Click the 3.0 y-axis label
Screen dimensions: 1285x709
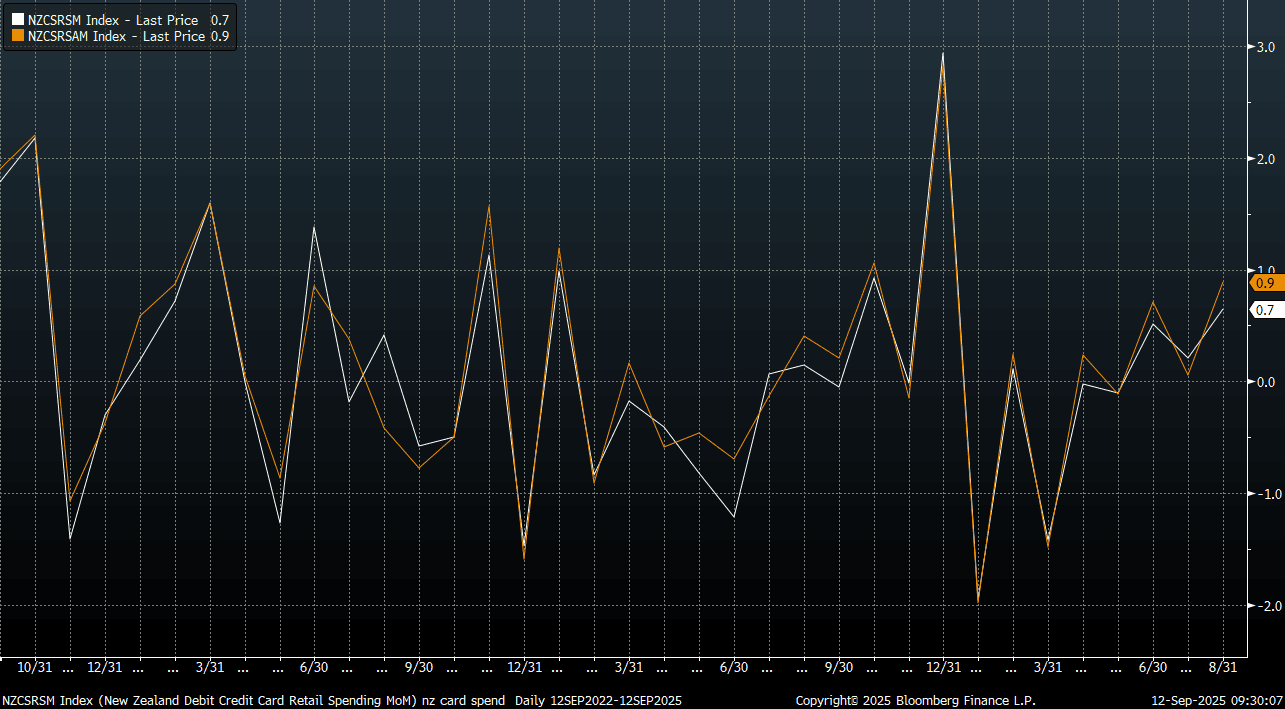pos(1264,47)
